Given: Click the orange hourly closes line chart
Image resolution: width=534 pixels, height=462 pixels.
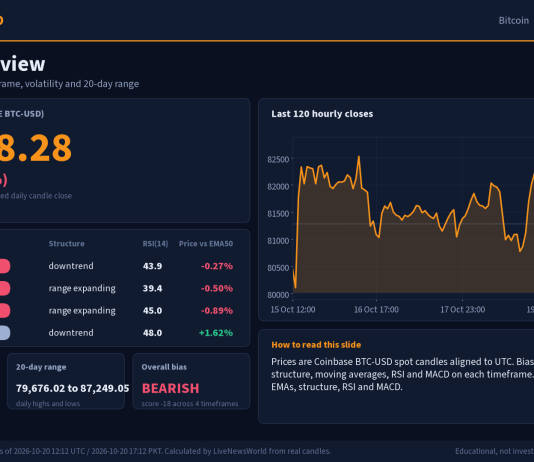Looking at the screenshot, I should pyautogui.click(x=413, y=218).
